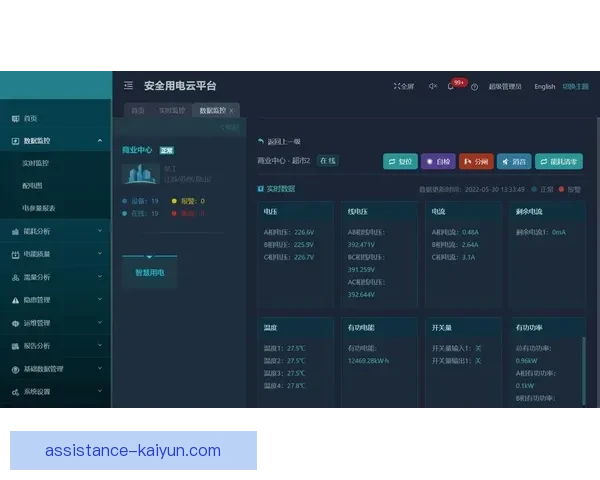Click the building thumbnail for 商业中心
This screenshot has height=480, width=600.
click(141, 174)
